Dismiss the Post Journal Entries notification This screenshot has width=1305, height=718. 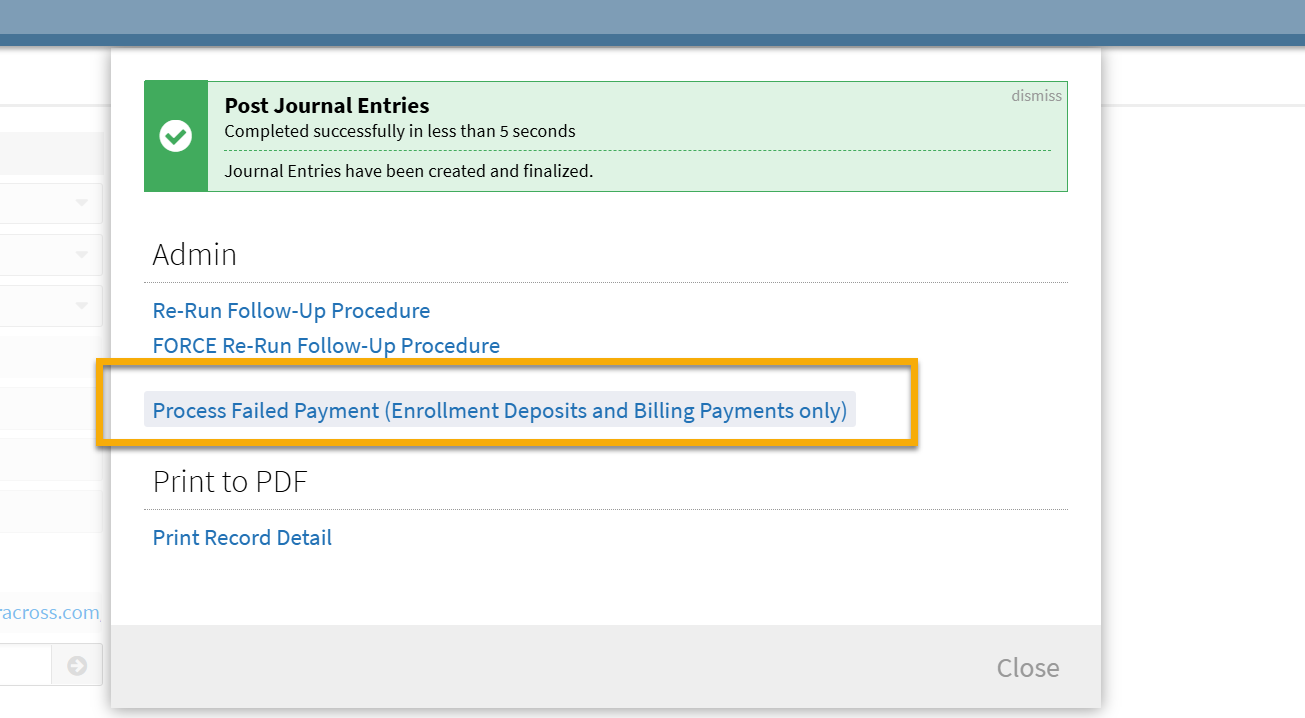pos(1036,95)
